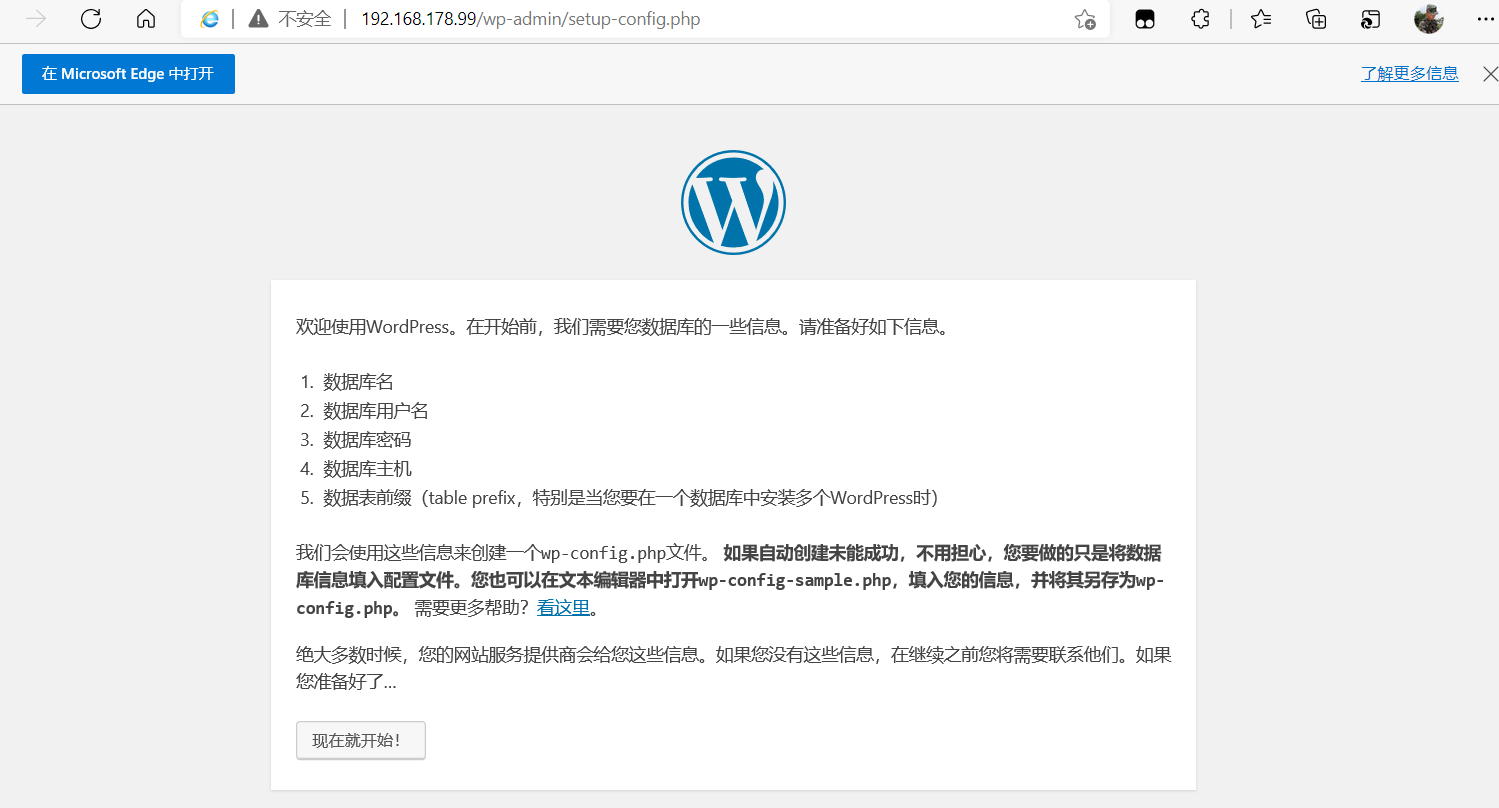Open the 了解更多信息 link

click(1410, 74)
